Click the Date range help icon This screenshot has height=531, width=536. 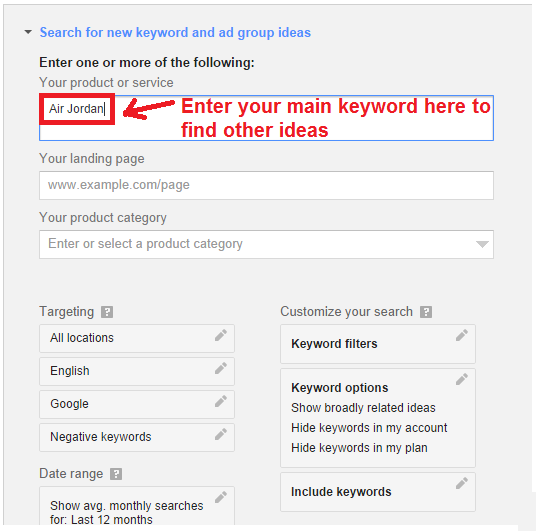pyautogui.click(x=116, y=474)
